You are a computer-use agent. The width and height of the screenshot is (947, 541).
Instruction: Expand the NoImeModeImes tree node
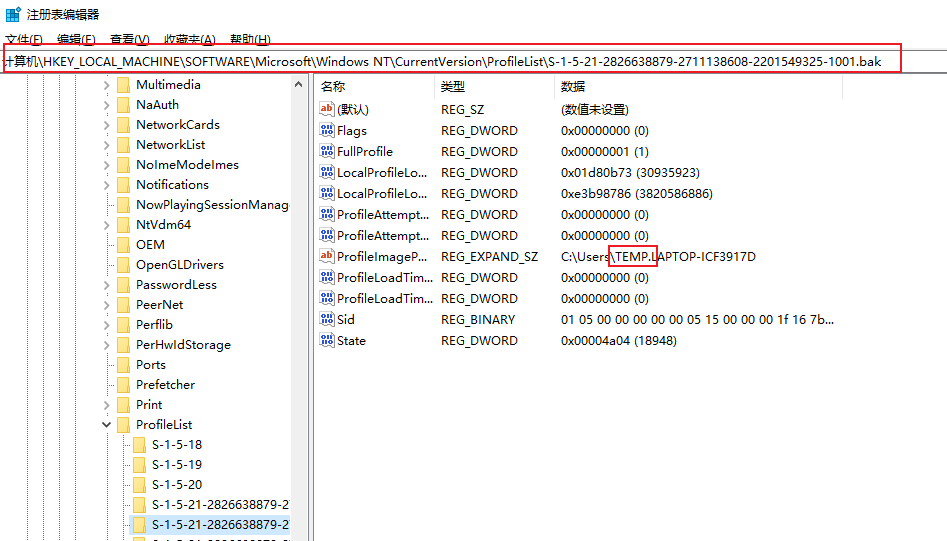pos(106,165)
